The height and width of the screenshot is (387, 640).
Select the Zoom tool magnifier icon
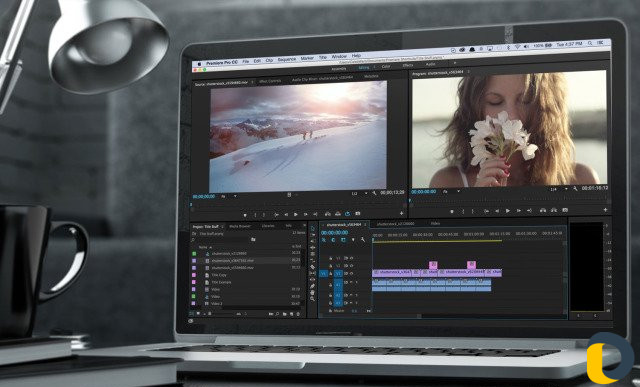point(313,299)
